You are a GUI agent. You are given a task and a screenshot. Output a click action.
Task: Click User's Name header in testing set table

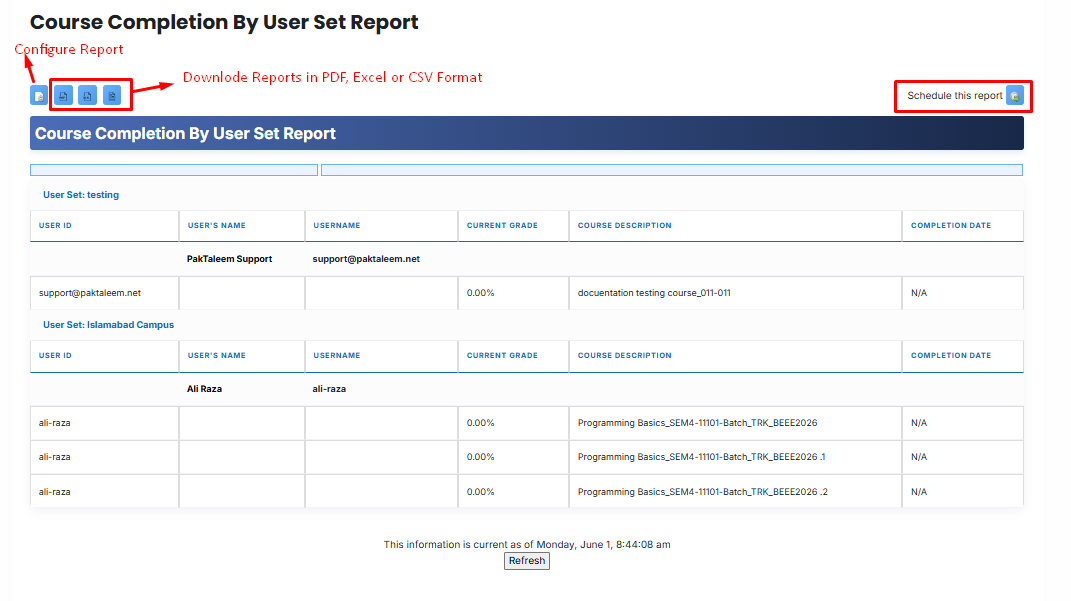[217, 225]
